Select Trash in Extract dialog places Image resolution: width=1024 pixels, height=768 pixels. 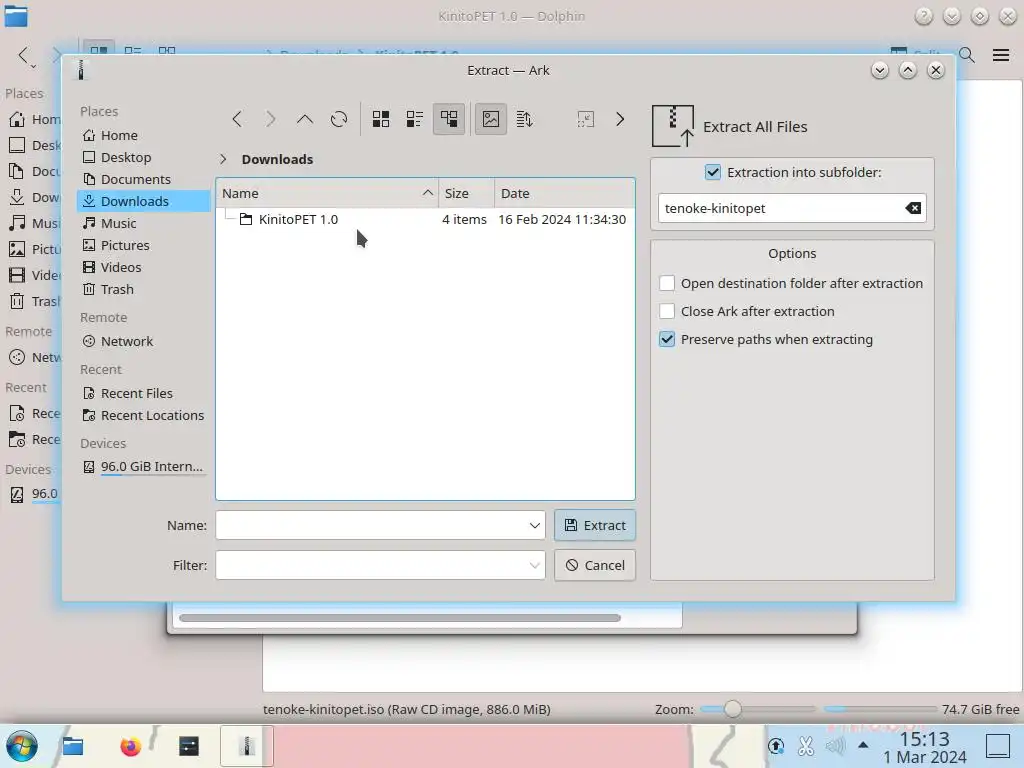click(x=144, y=289)
